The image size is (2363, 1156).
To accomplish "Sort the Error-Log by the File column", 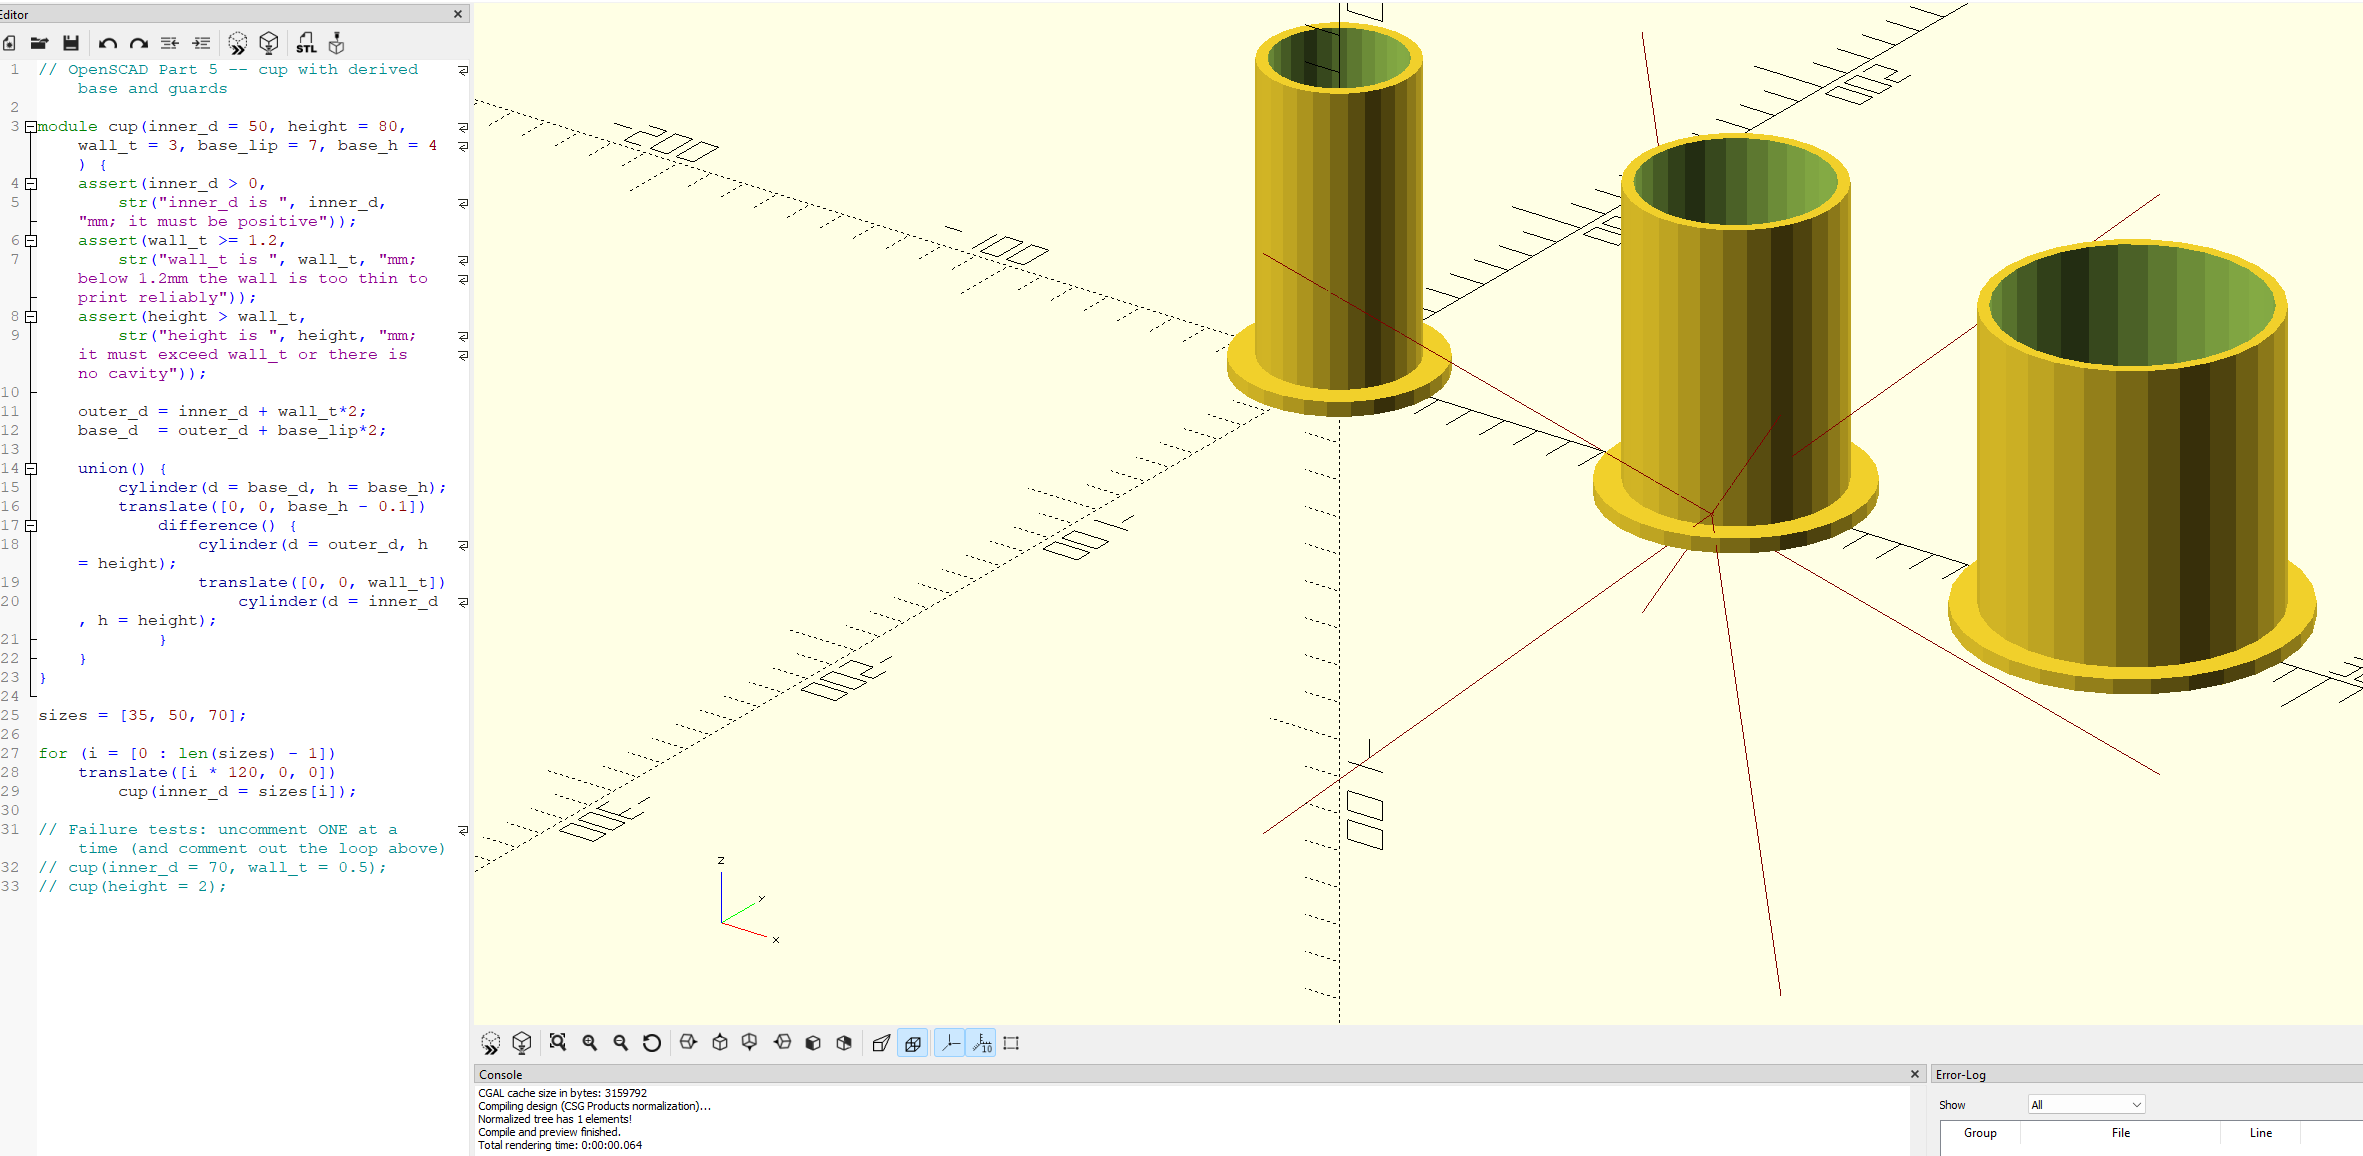I will pyautogui.click(x=2120, y=1132).
